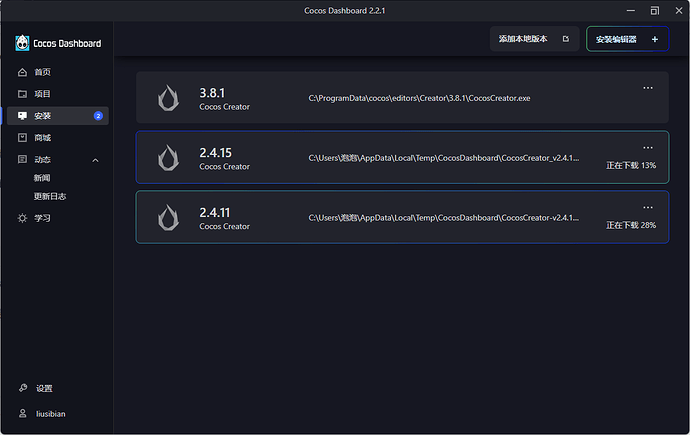The image size is (690, 435).
Task: Open 设置 settings
Action: point(44,388)
